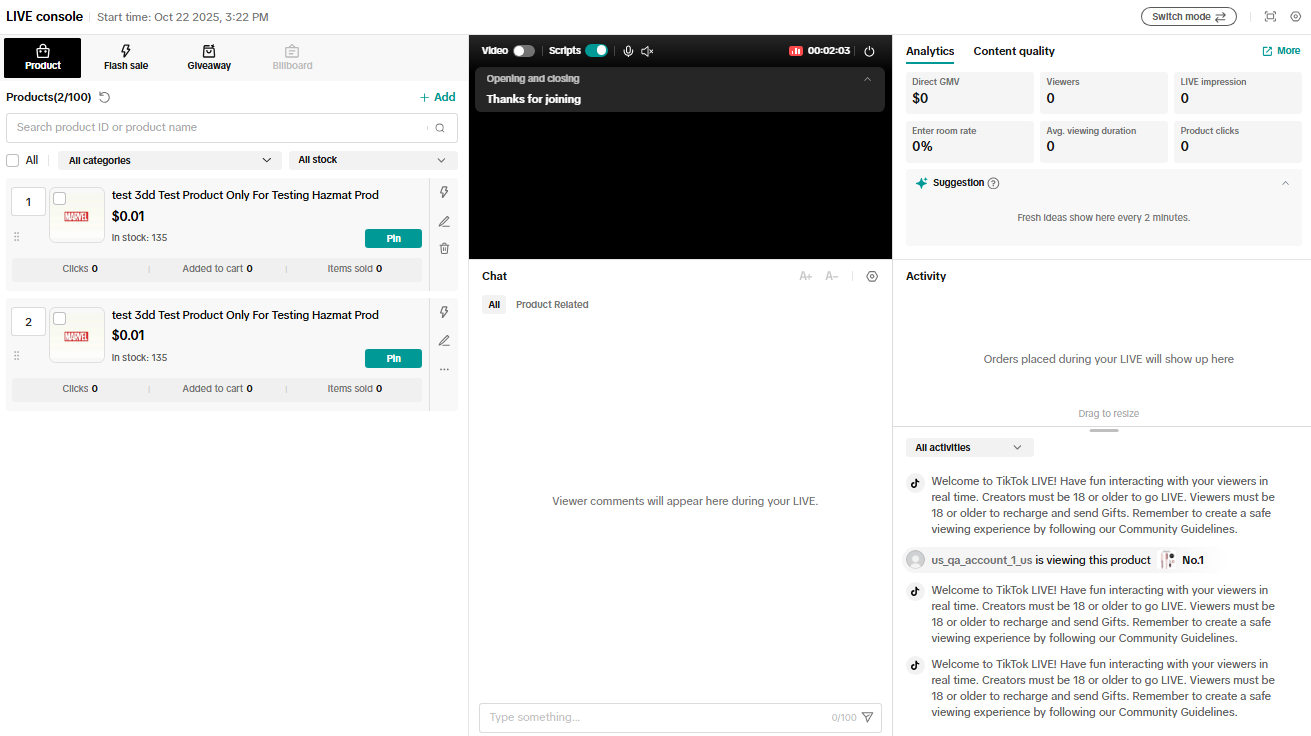Open the All categories dropdown
1311x736 pixels.
click(x=169, y=160)
